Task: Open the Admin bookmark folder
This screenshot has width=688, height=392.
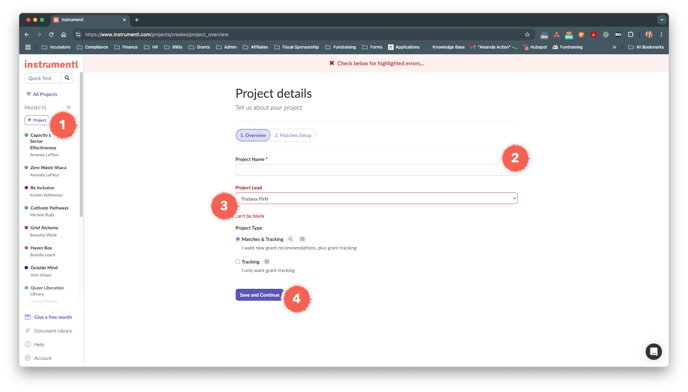Action: coord(226,47)
